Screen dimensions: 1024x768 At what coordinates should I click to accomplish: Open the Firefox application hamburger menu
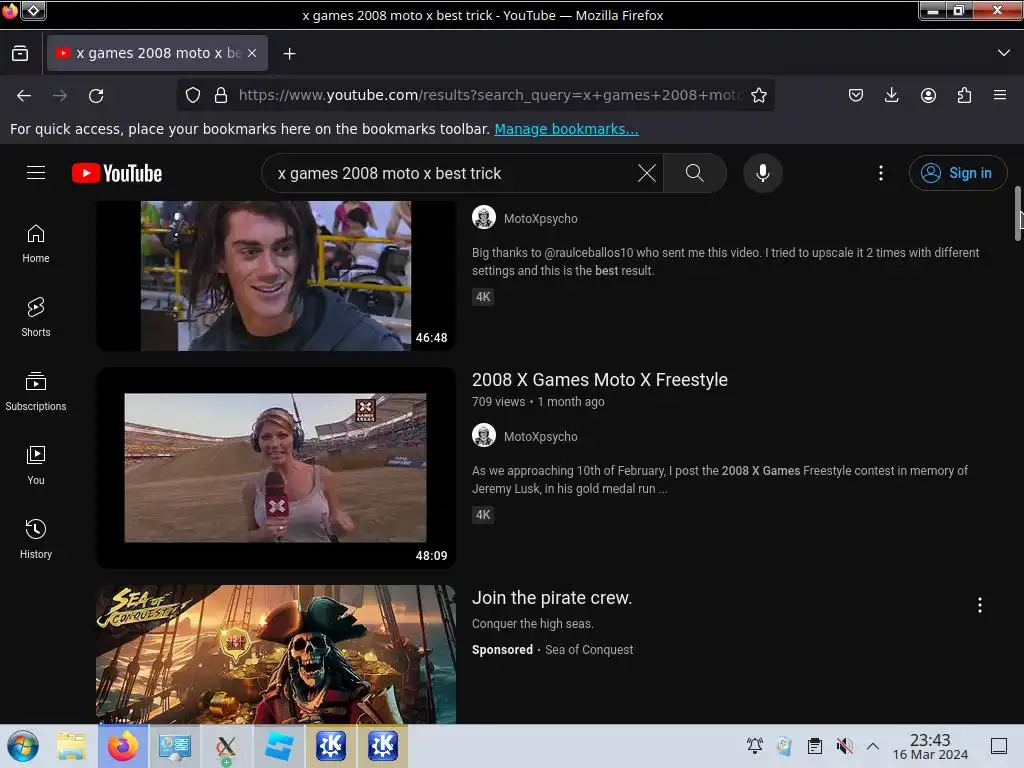(1000, 95)
